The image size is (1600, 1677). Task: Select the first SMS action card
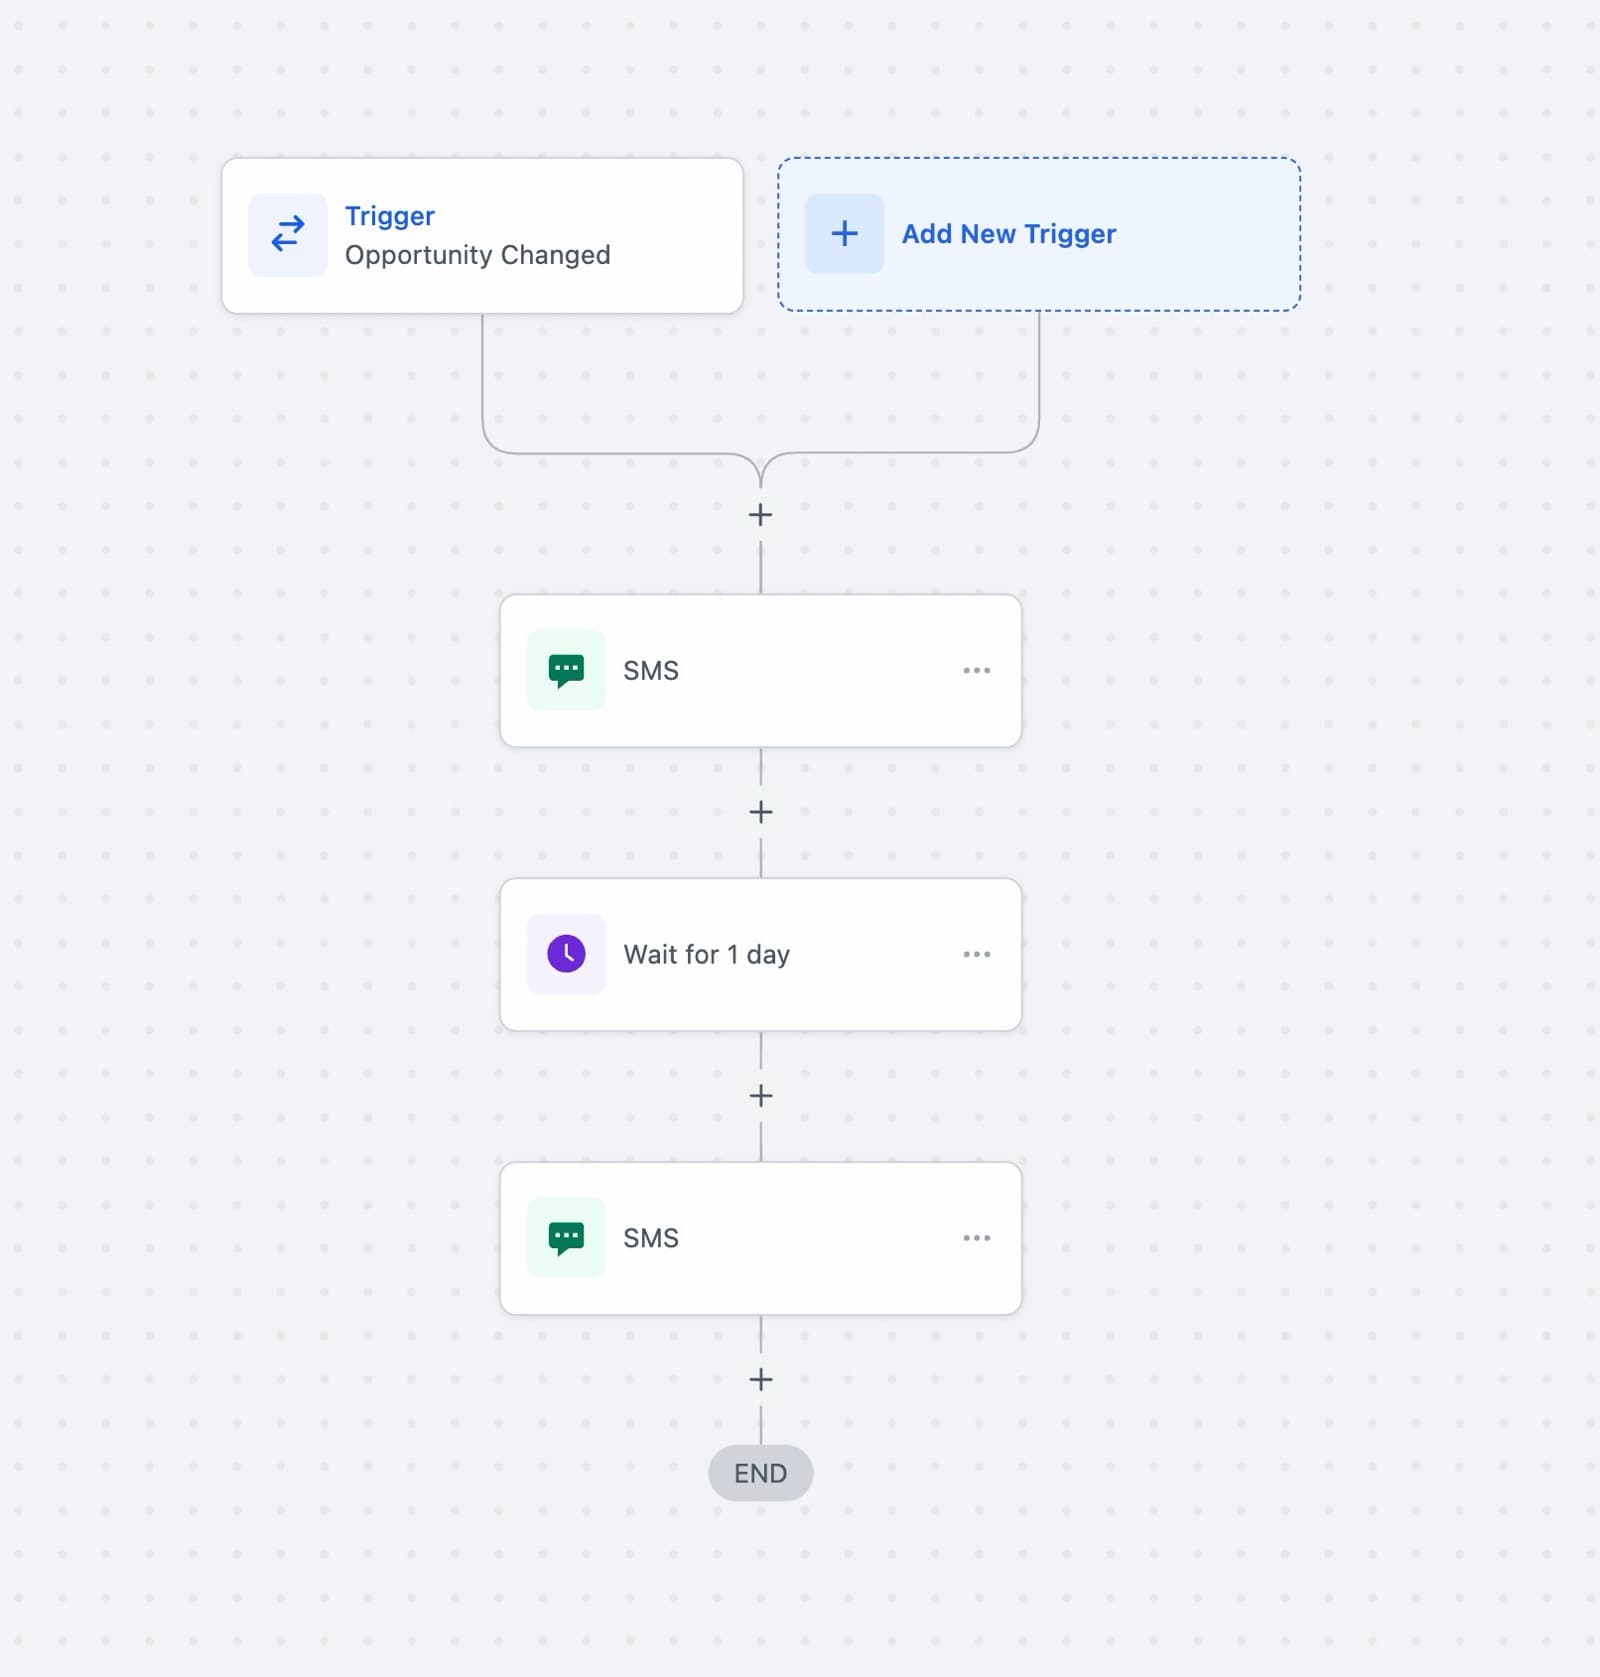[x=761, y=671]
